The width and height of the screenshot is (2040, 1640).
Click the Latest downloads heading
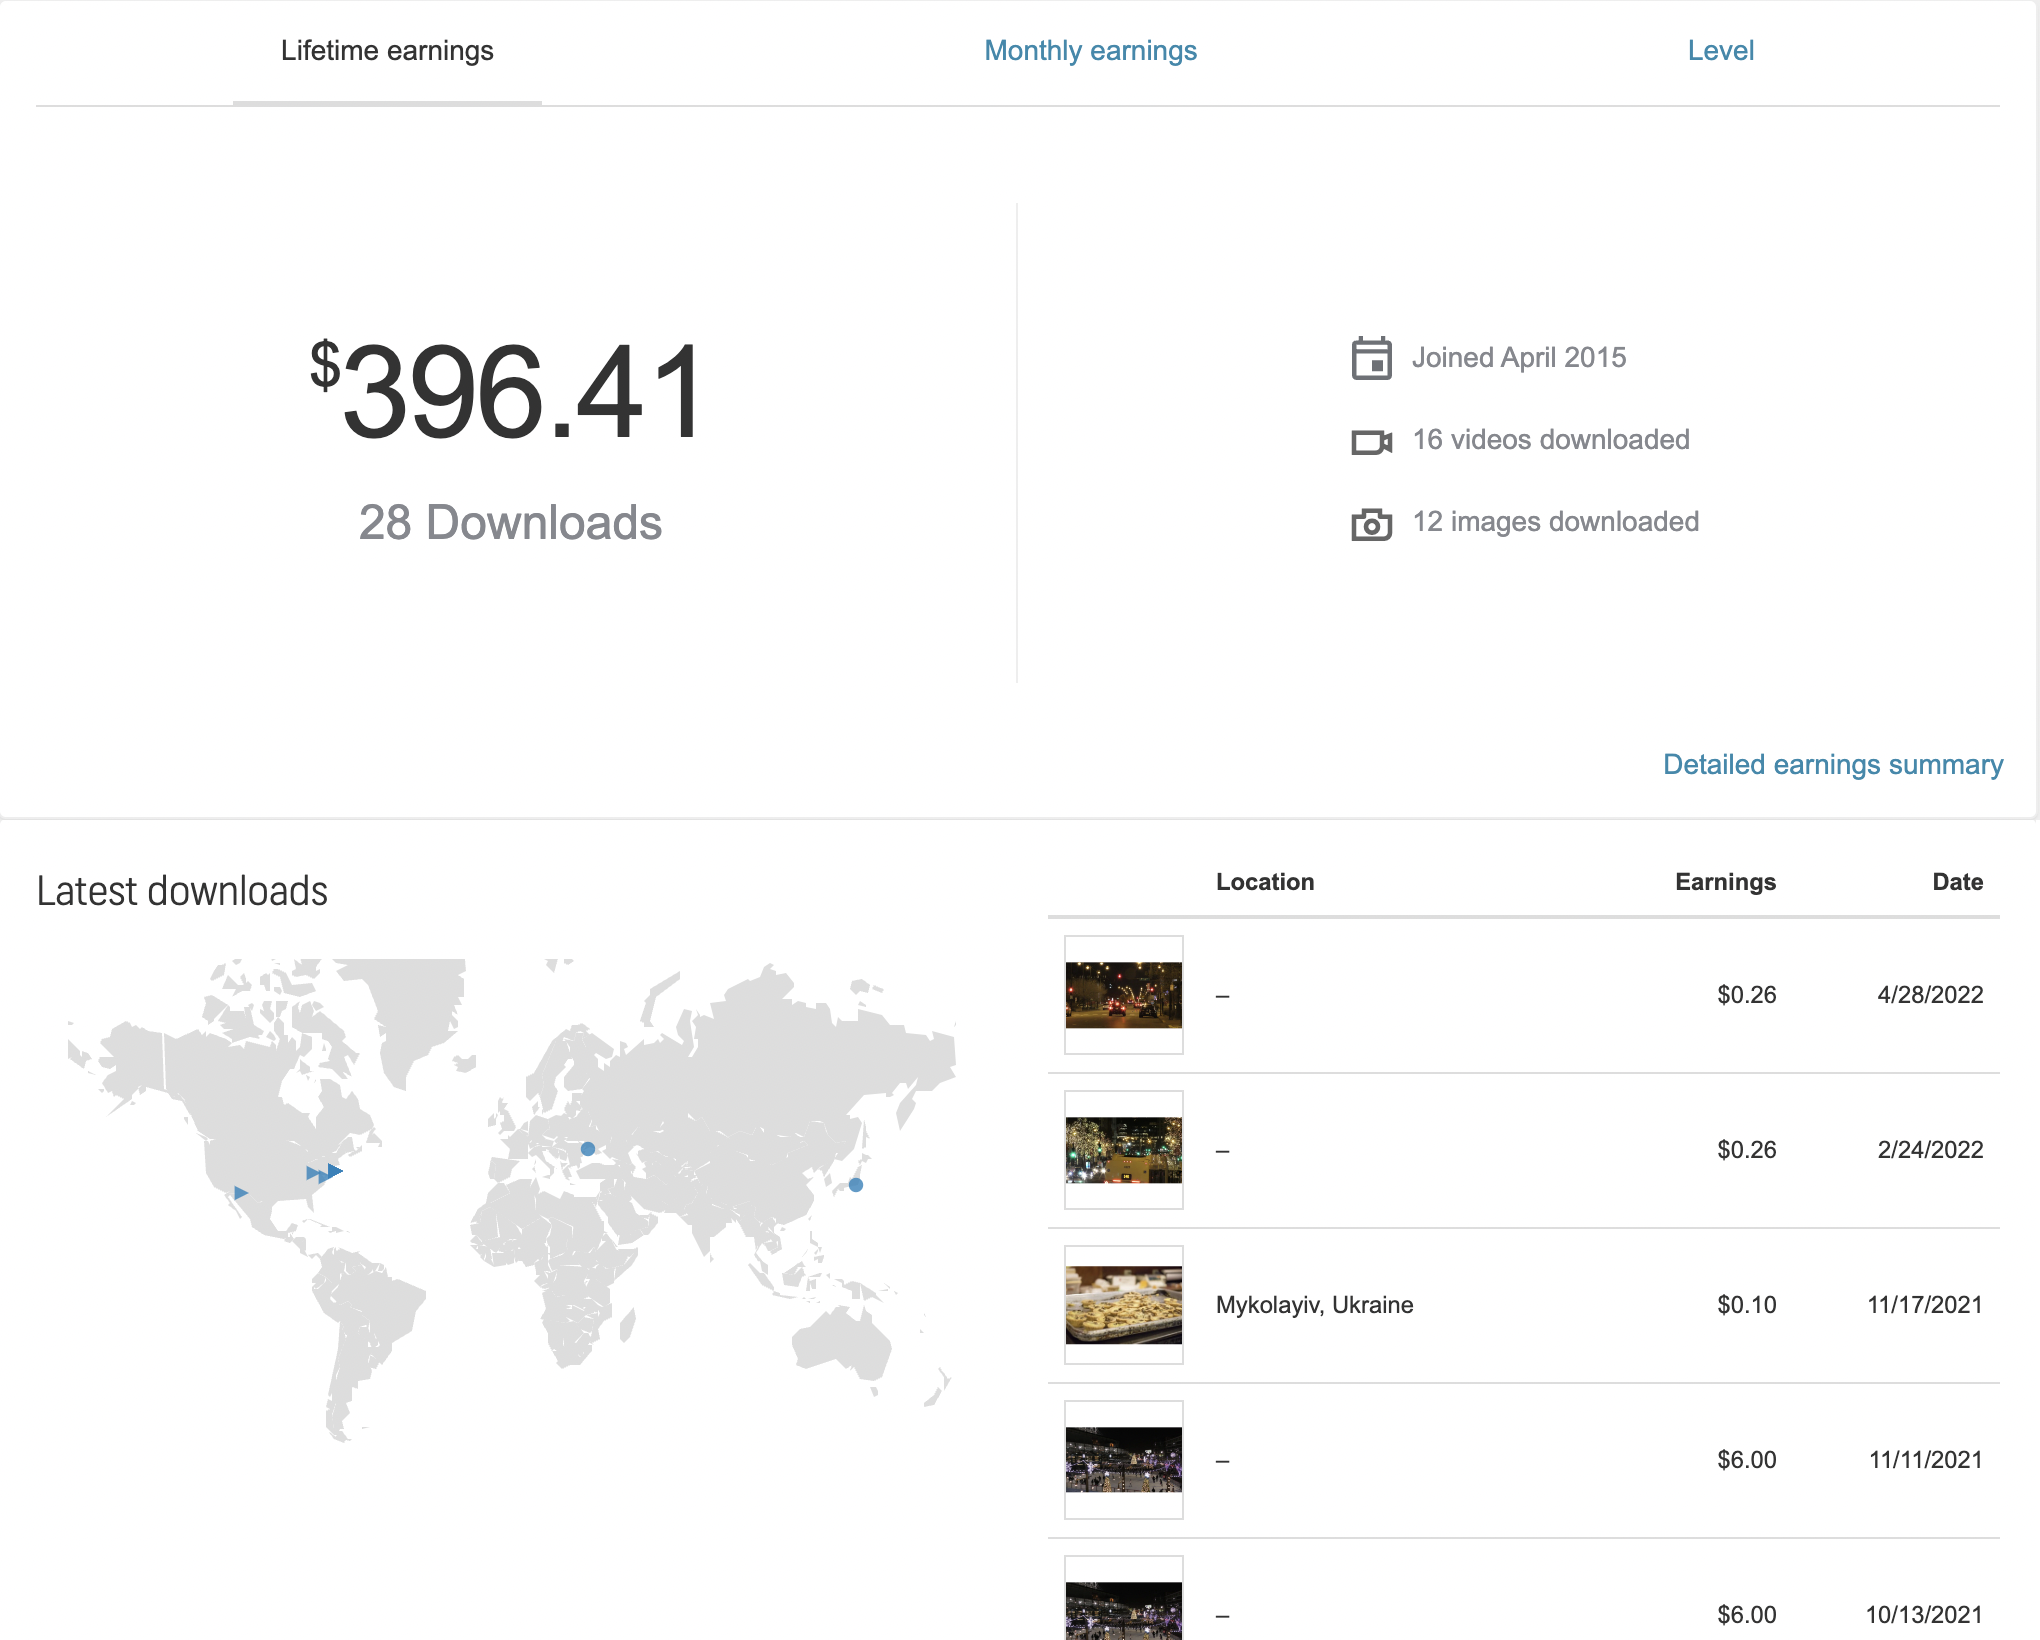pos(182,891)
